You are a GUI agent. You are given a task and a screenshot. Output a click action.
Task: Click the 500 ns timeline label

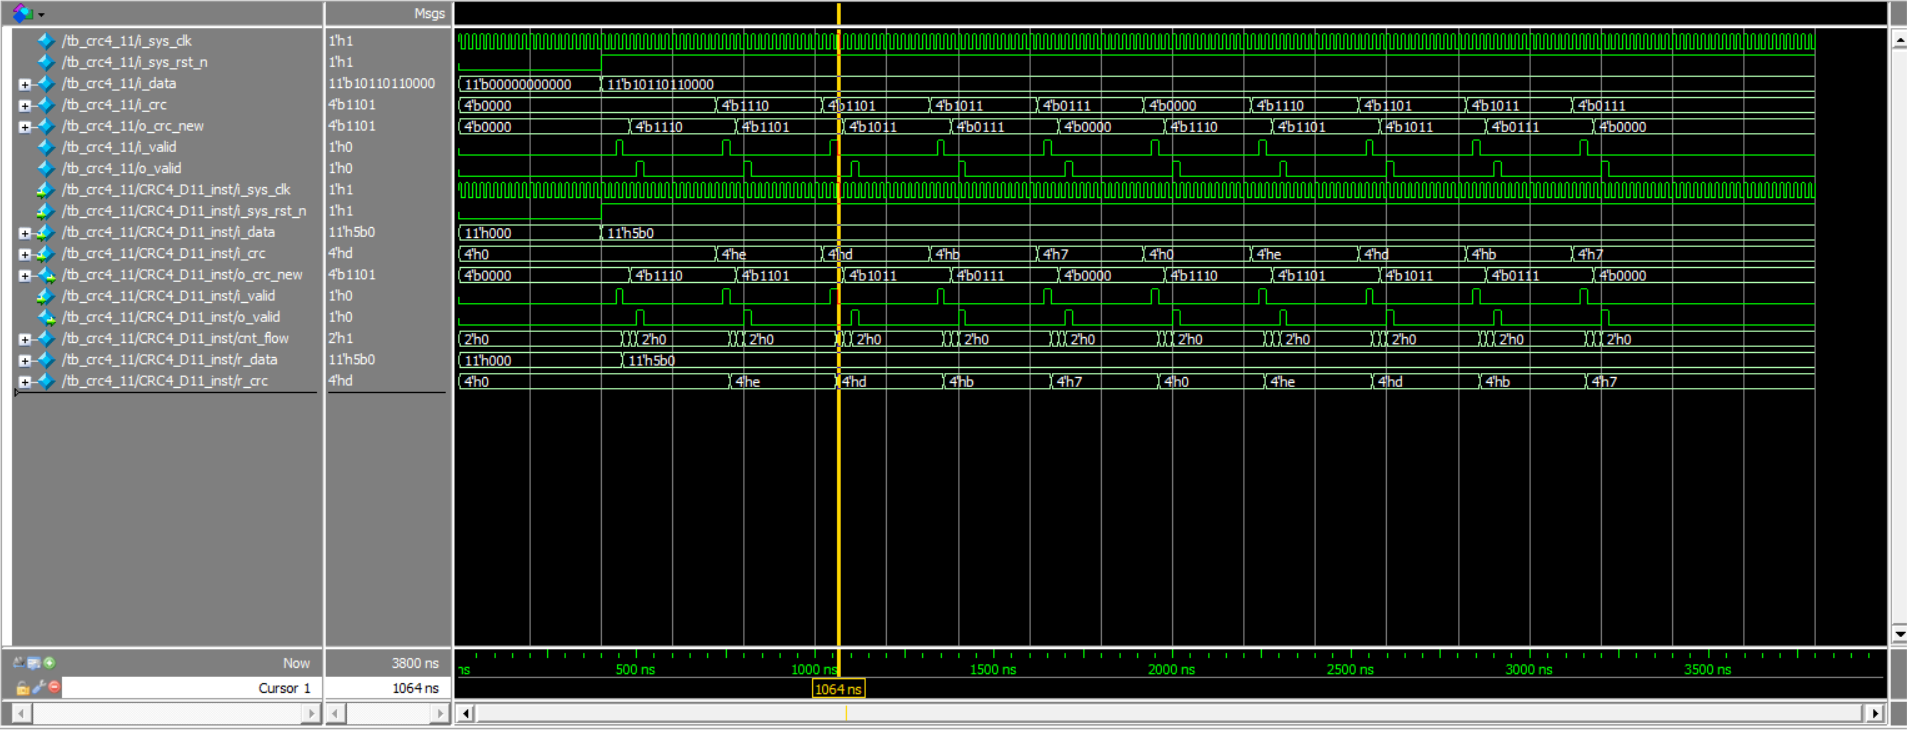coord(635,669)
